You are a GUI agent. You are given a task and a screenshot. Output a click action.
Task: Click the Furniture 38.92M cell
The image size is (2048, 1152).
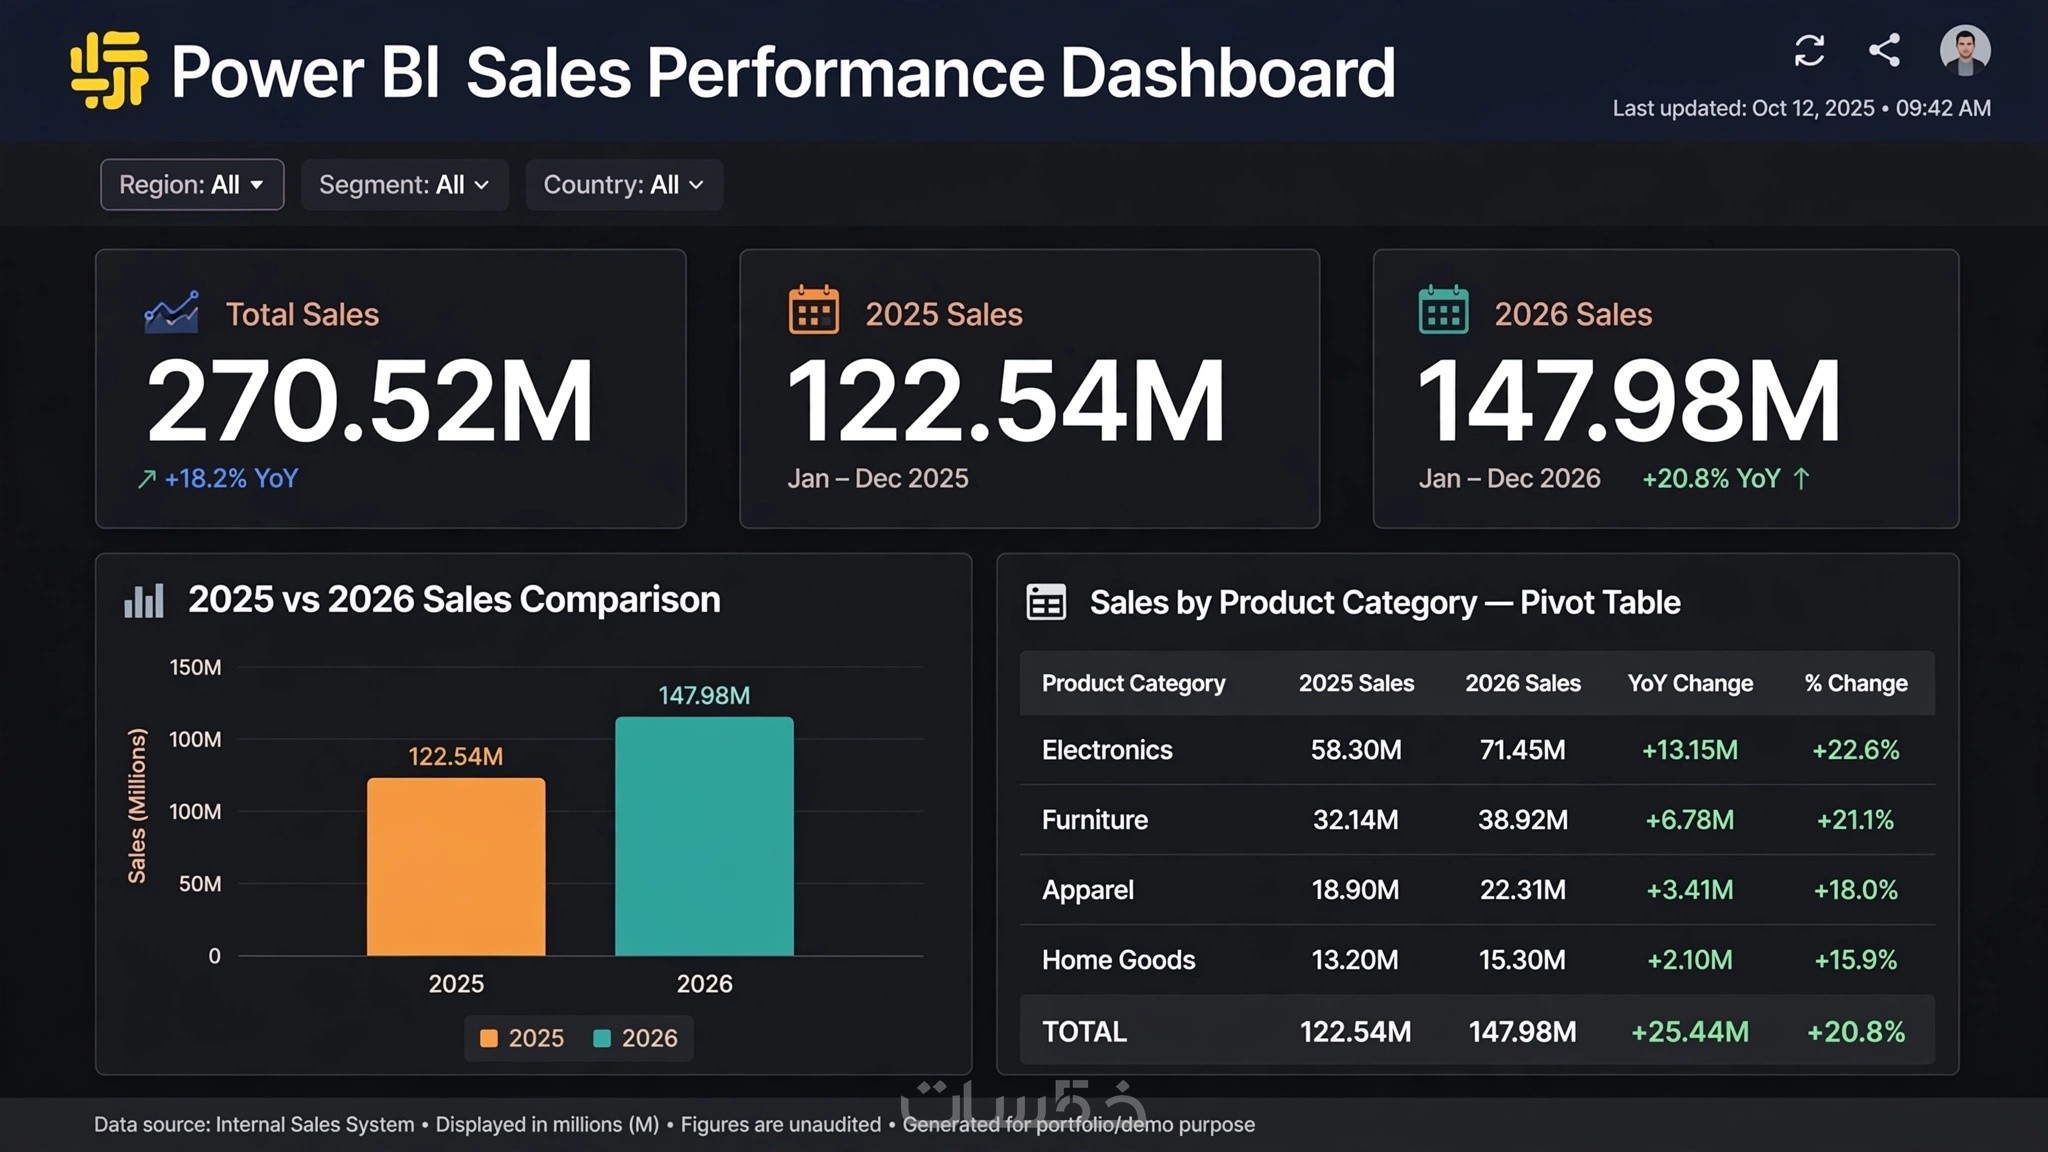1523,820
